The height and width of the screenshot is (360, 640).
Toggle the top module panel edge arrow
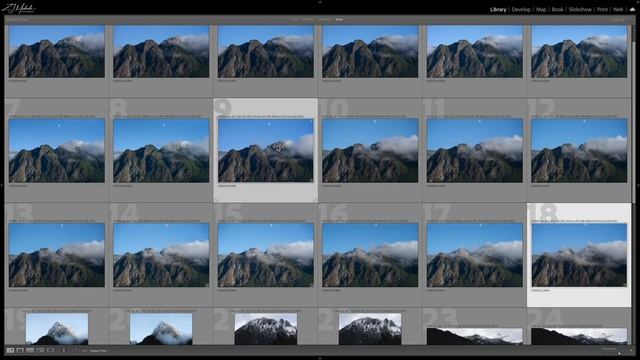point(320,2)
